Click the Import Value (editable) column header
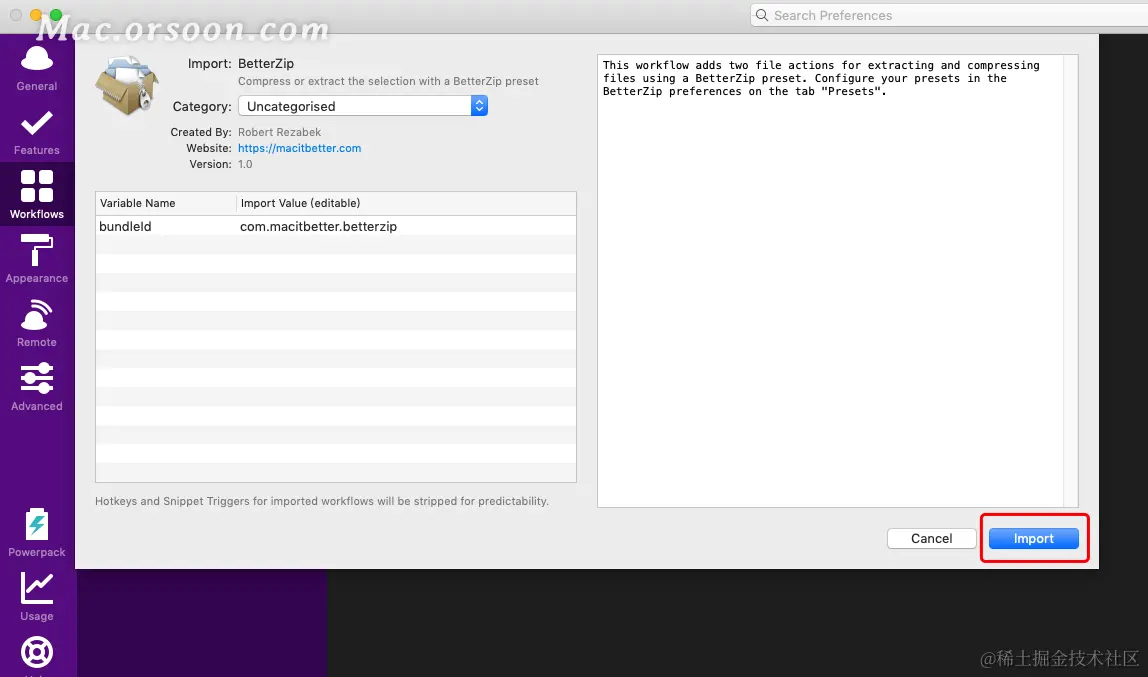 click(406, 203)
